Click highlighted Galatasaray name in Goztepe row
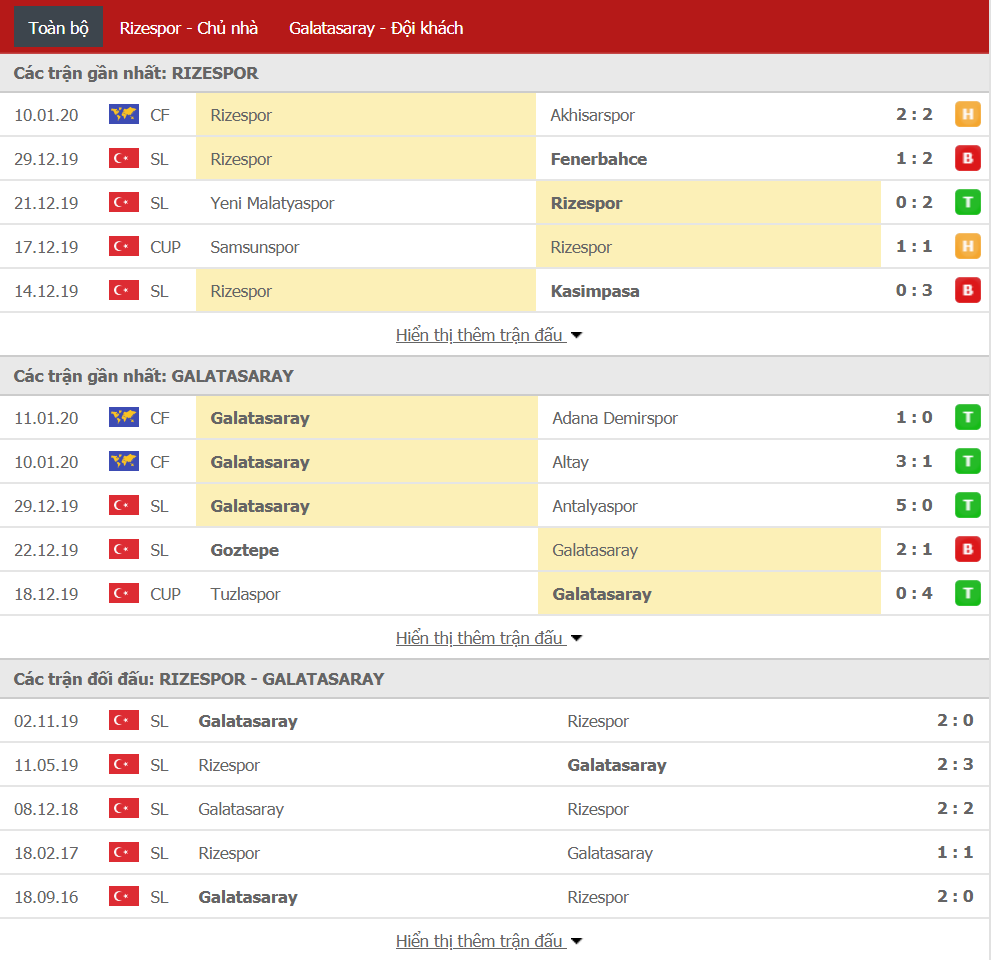Viewport: 991px width, 960px height. (x=595, y=550)
